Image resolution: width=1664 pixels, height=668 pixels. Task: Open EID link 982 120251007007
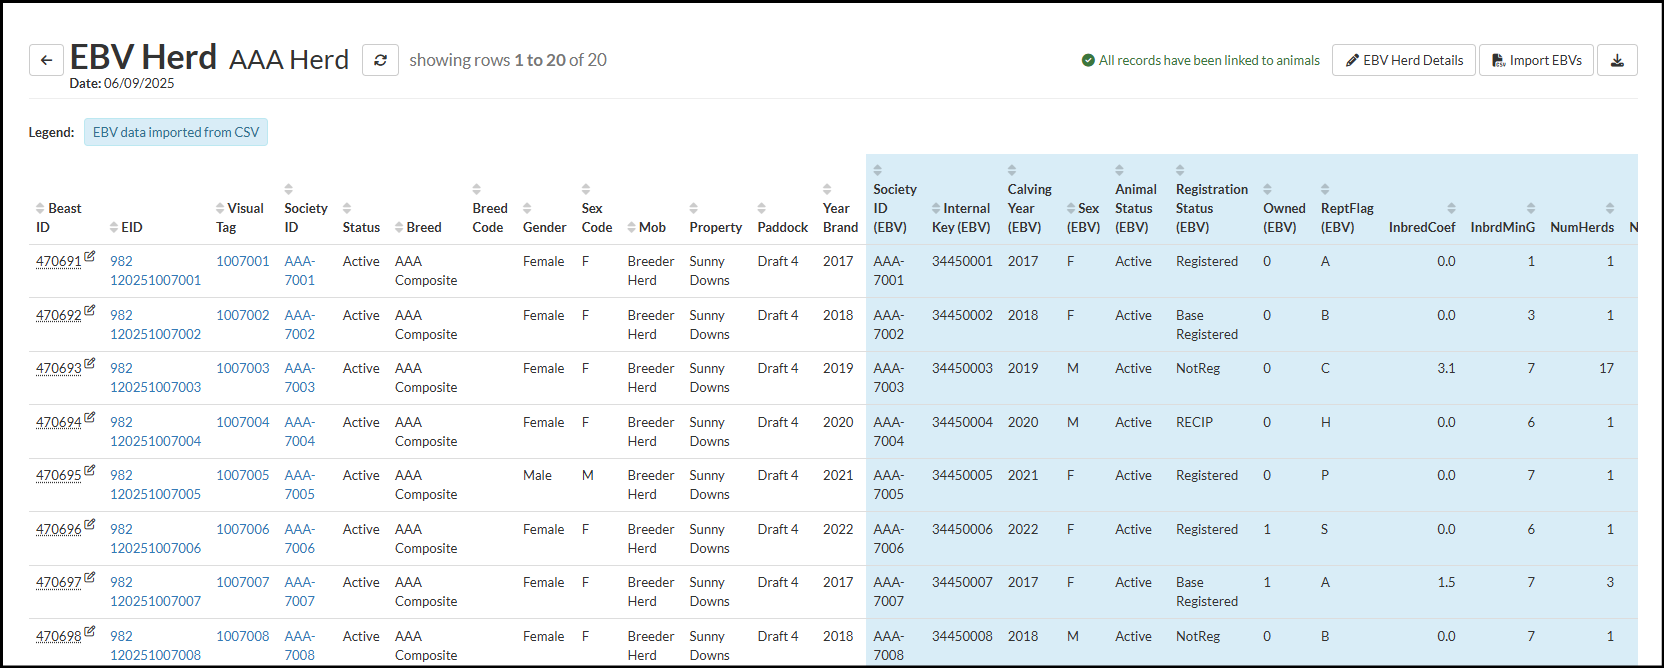(155, 592)
